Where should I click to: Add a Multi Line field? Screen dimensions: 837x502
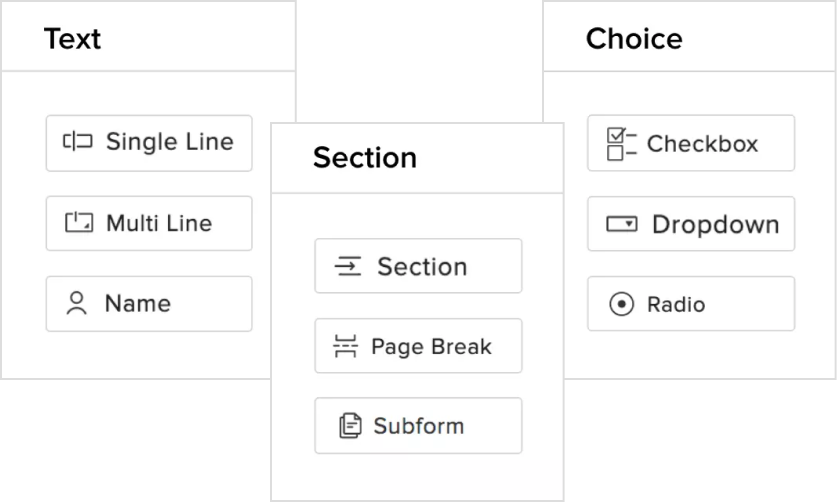click(149, 223)
